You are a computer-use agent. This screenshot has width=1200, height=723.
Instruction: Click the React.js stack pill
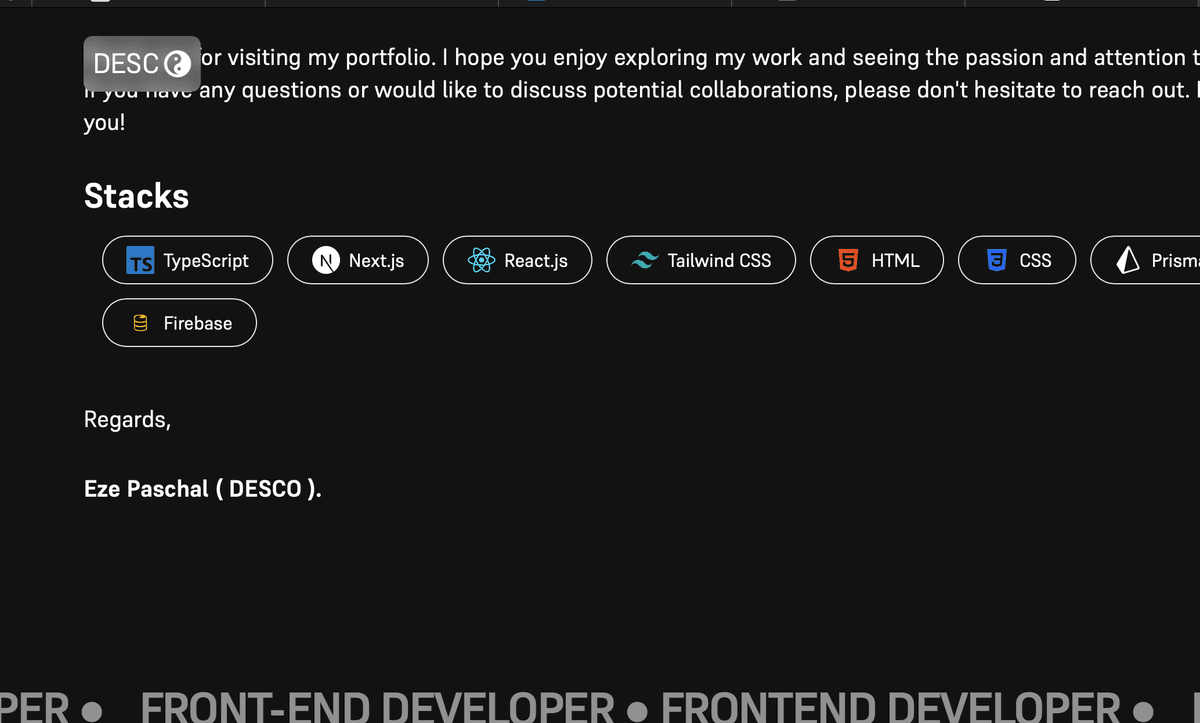pyautogui.click(x=517, y=260)
